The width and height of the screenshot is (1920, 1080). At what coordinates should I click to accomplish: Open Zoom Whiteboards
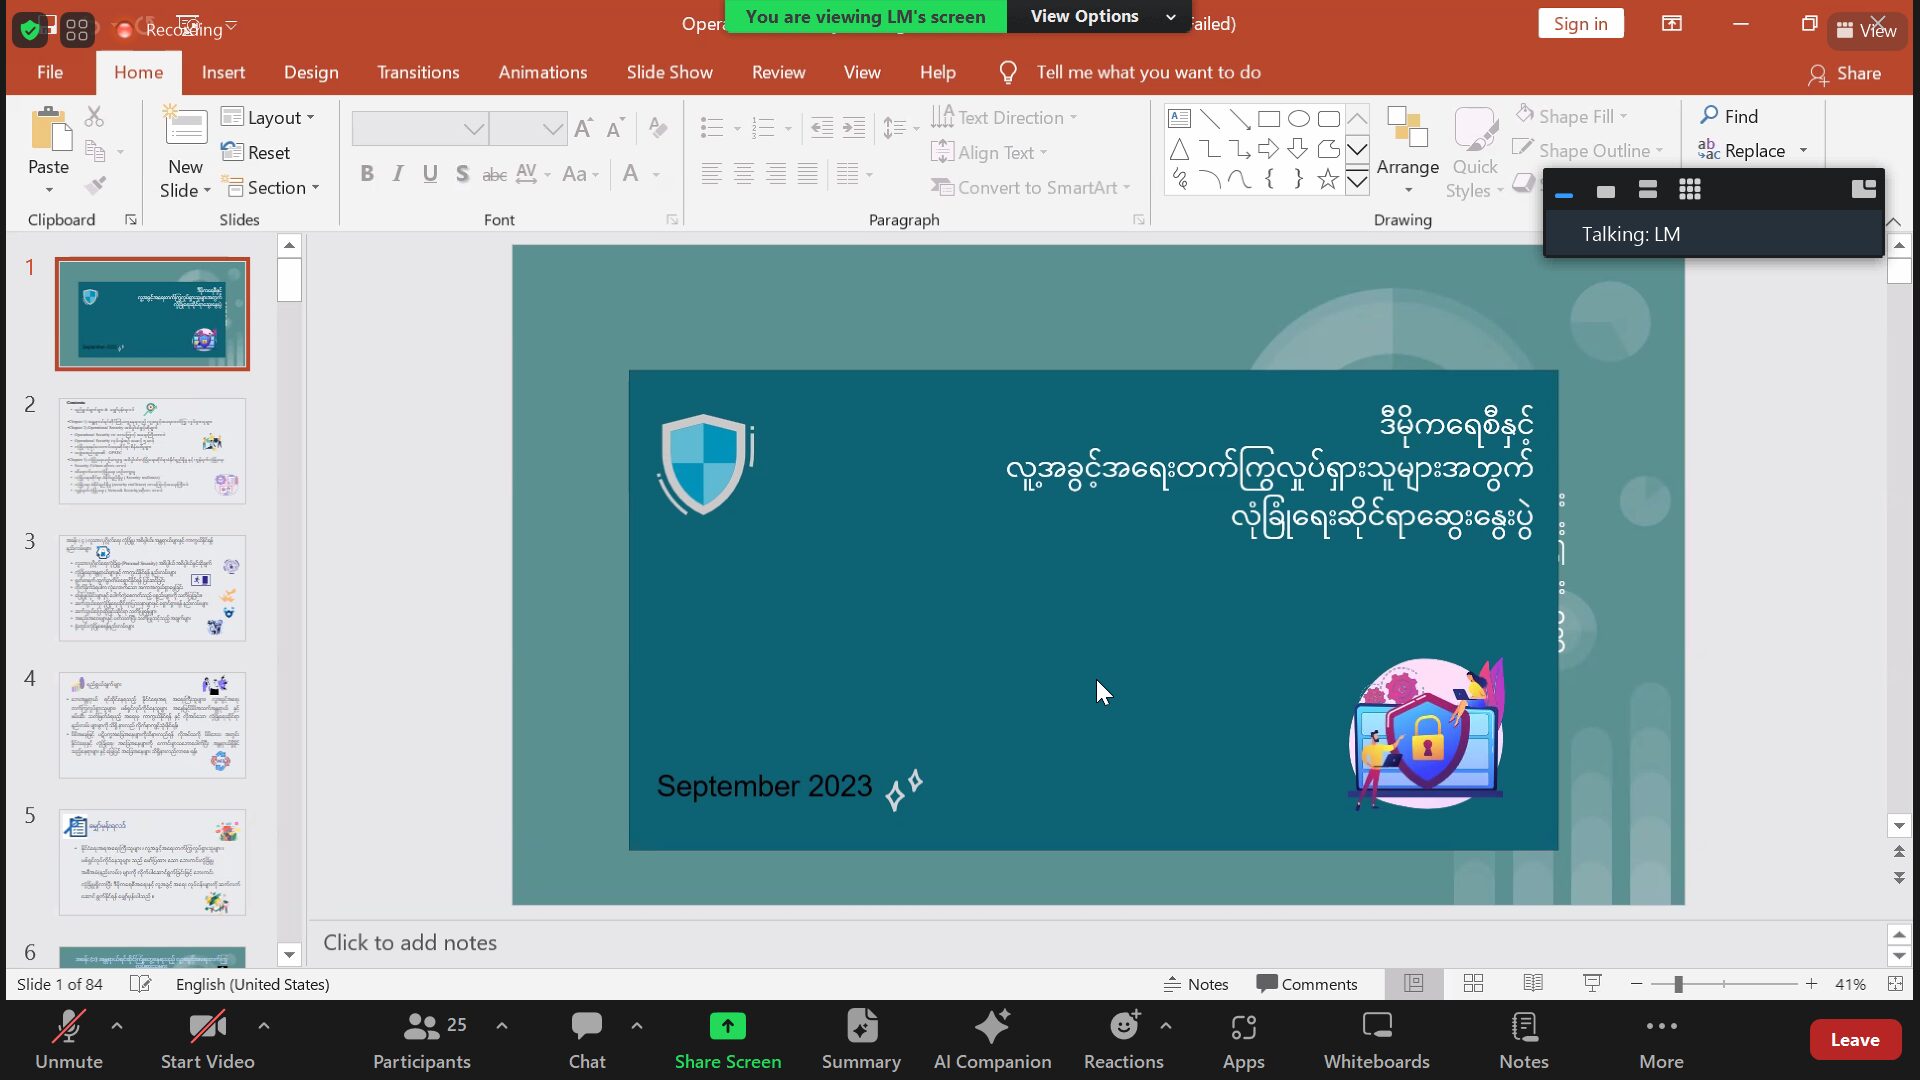[x=1376, y=1040]
